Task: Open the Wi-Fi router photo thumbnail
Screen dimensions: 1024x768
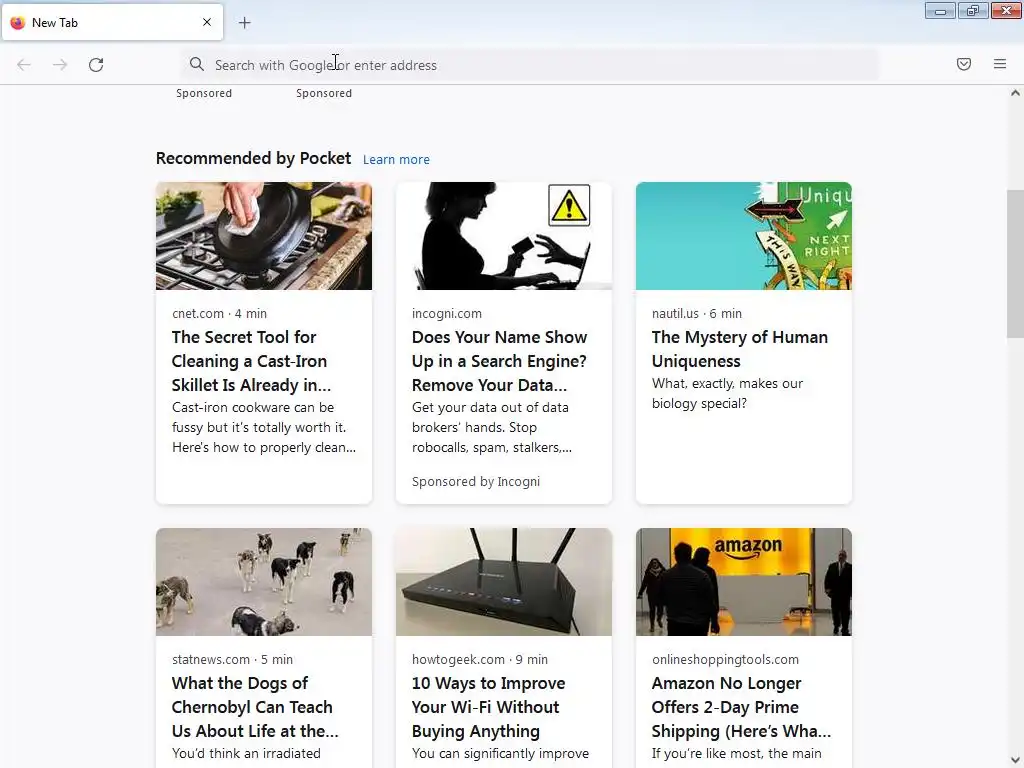Action: point(504,582)
